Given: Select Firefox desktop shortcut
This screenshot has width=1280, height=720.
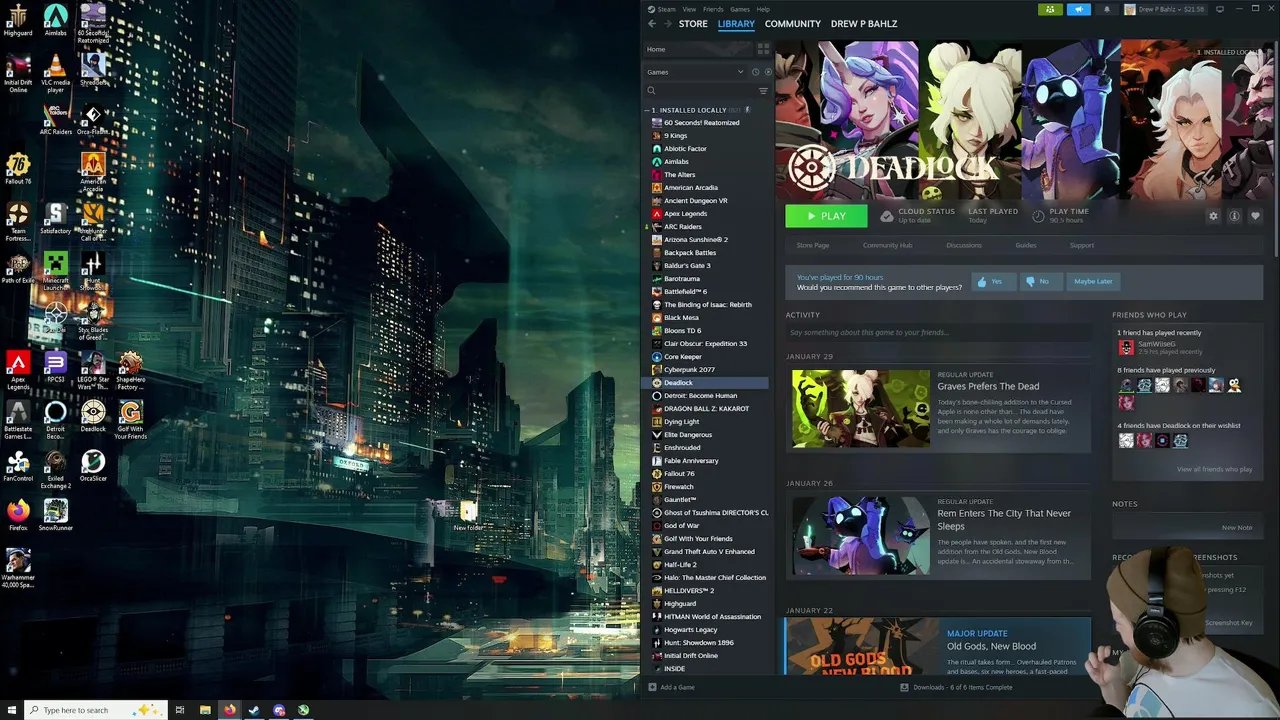Looking at the screenshot, I should 18,515.
